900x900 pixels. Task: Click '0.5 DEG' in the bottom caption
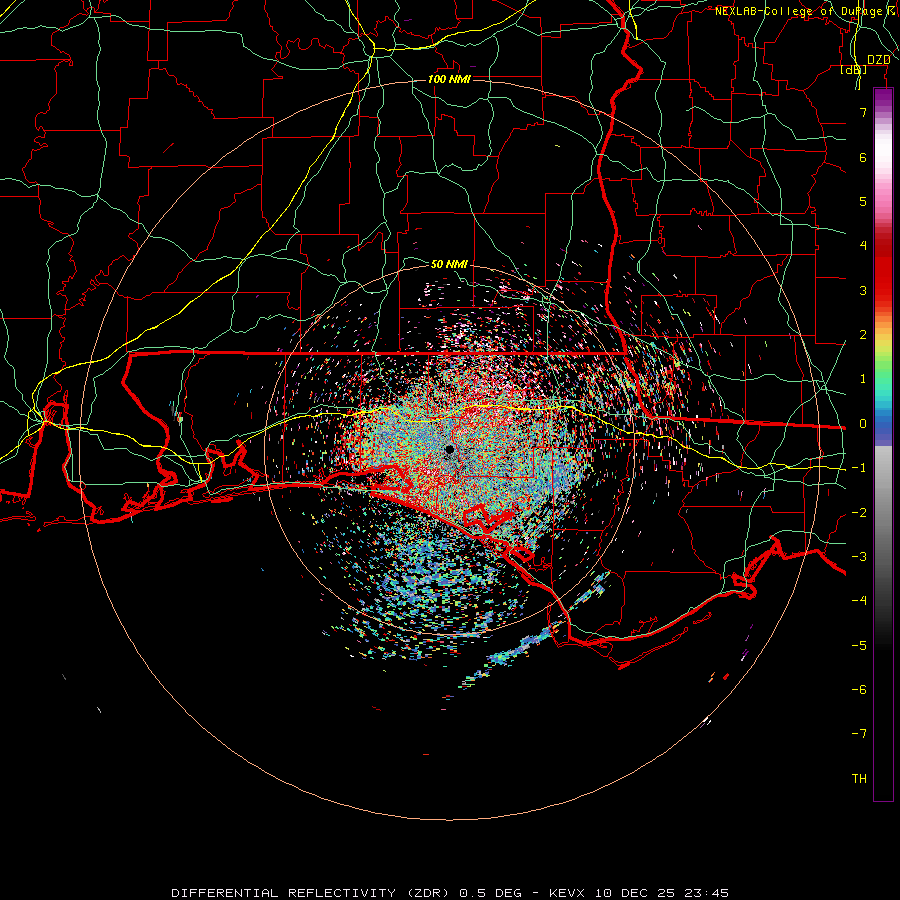491,893
